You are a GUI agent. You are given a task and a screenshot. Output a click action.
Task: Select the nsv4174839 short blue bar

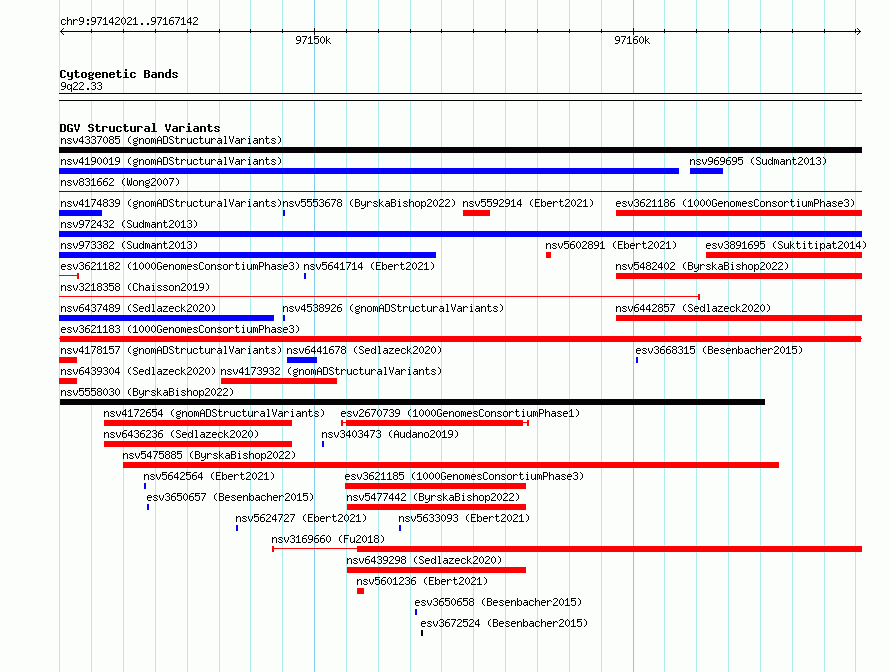[80, 213]
